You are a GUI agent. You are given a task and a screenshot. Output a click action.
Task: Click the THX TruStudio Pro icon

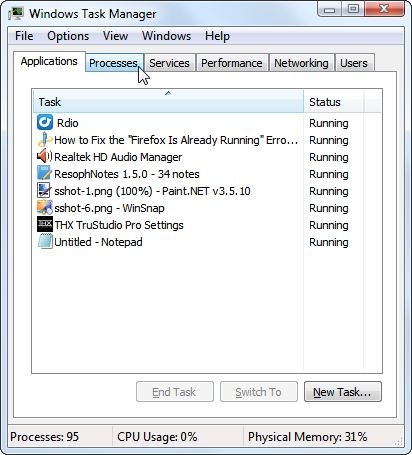tap(45, 224)
